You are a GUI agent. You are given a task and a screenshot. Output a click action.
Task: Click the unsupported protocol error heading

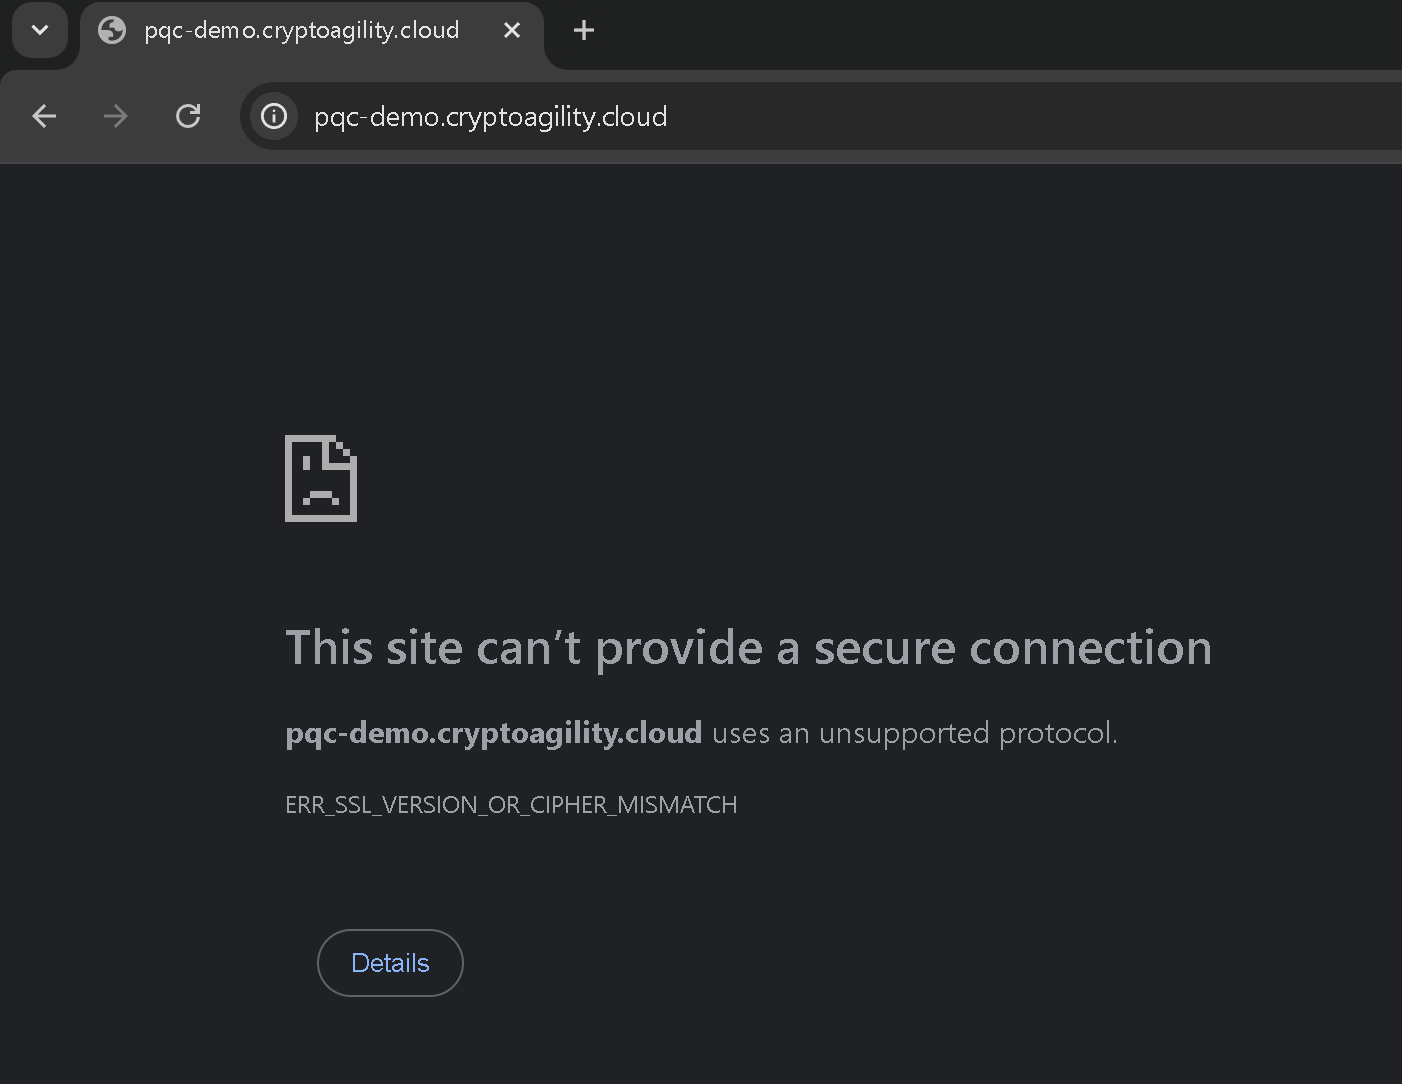pyautogui.click(x=748, y=648)
